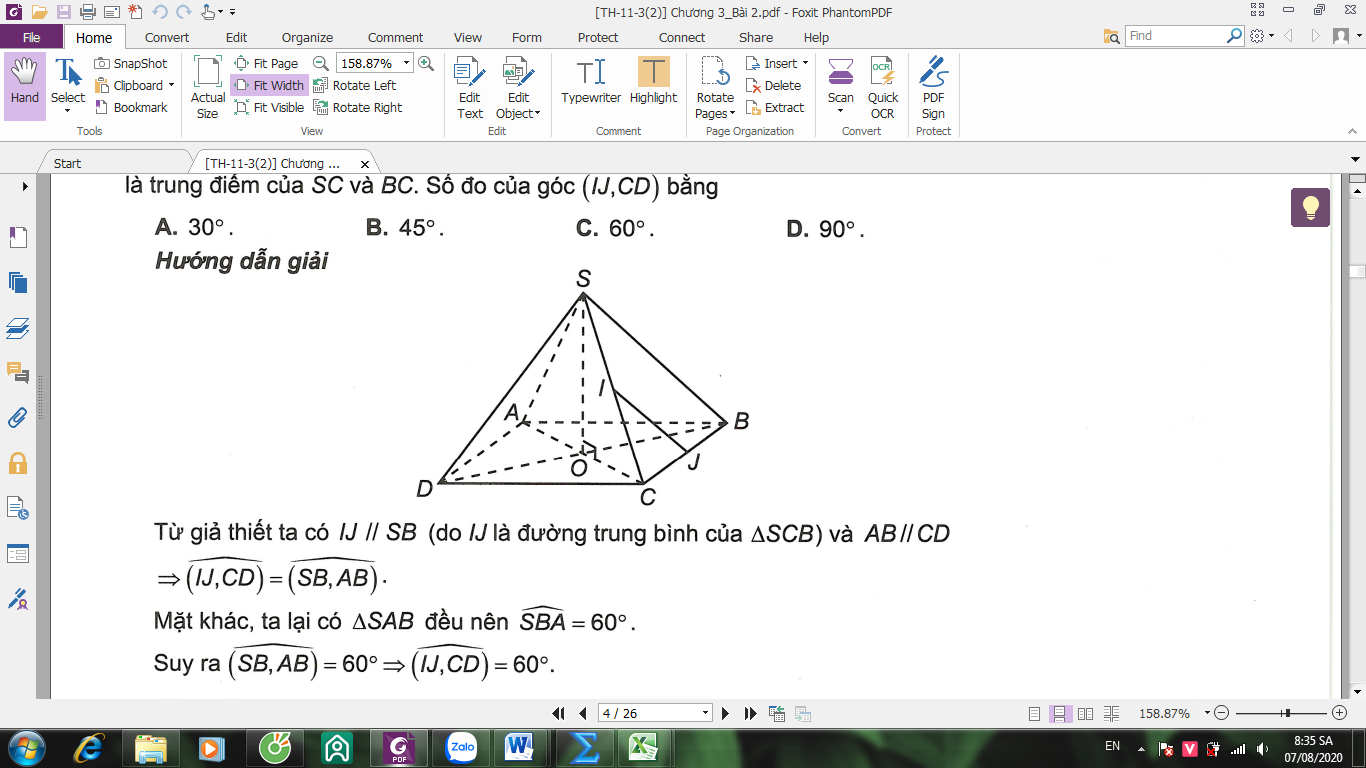Open the Comment ribbon tab

point(395,37)
